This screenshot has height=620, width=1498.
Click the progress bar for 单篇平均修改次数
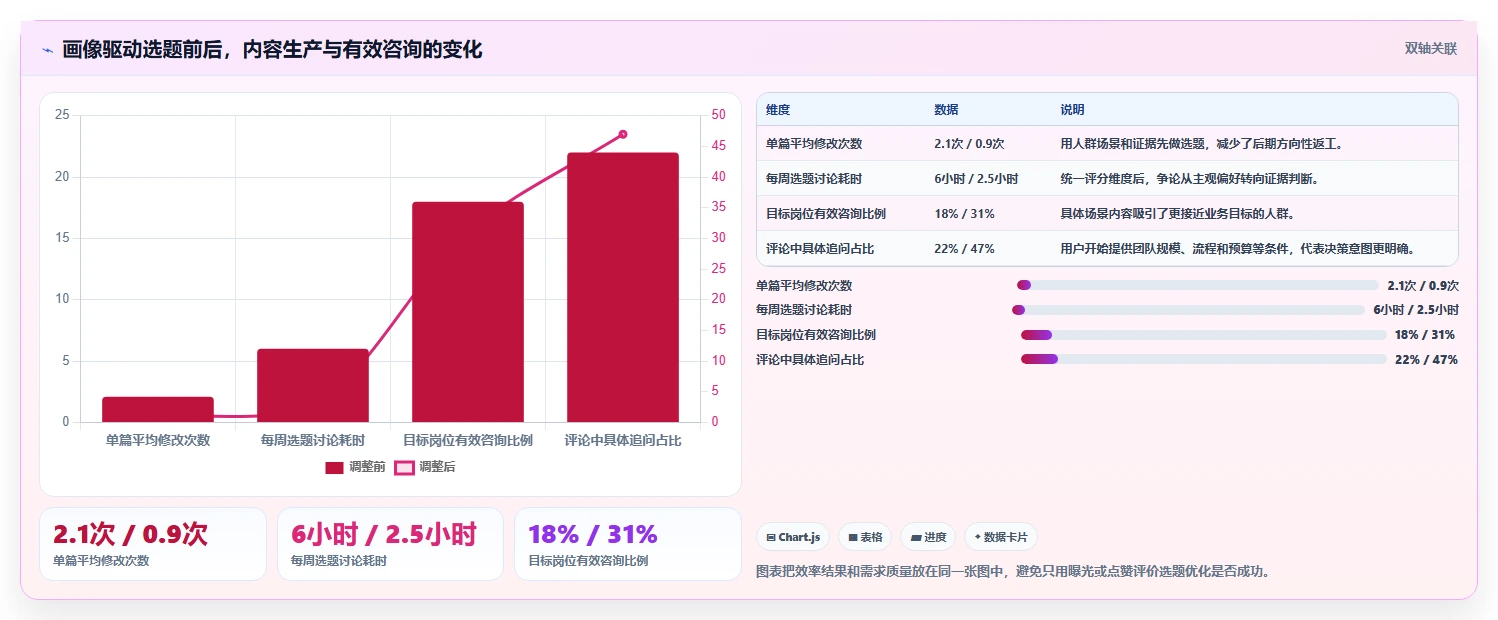[1198, 286]
